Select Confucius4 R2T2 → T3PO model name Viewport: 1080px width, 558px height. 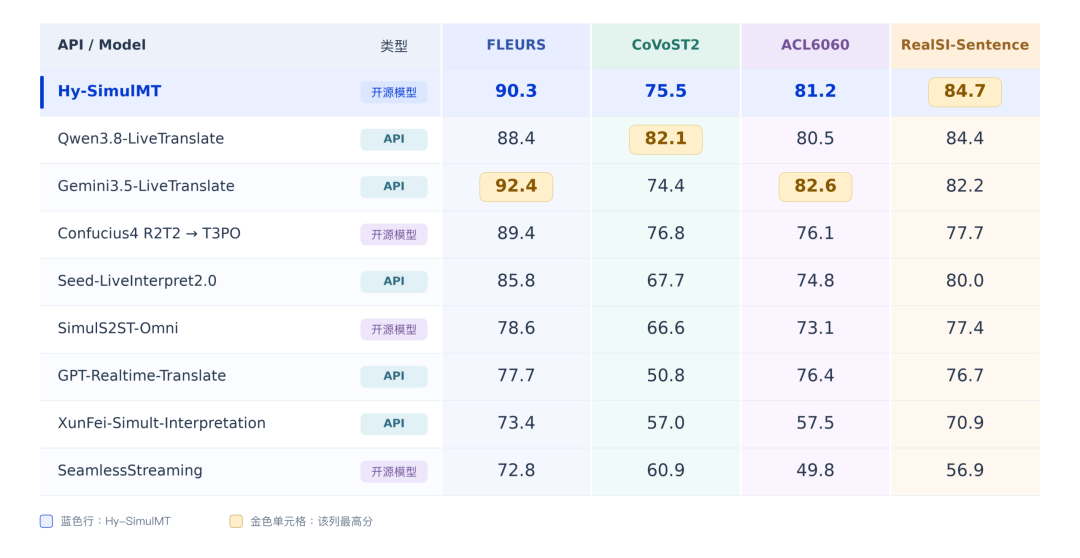click(149, 234)
